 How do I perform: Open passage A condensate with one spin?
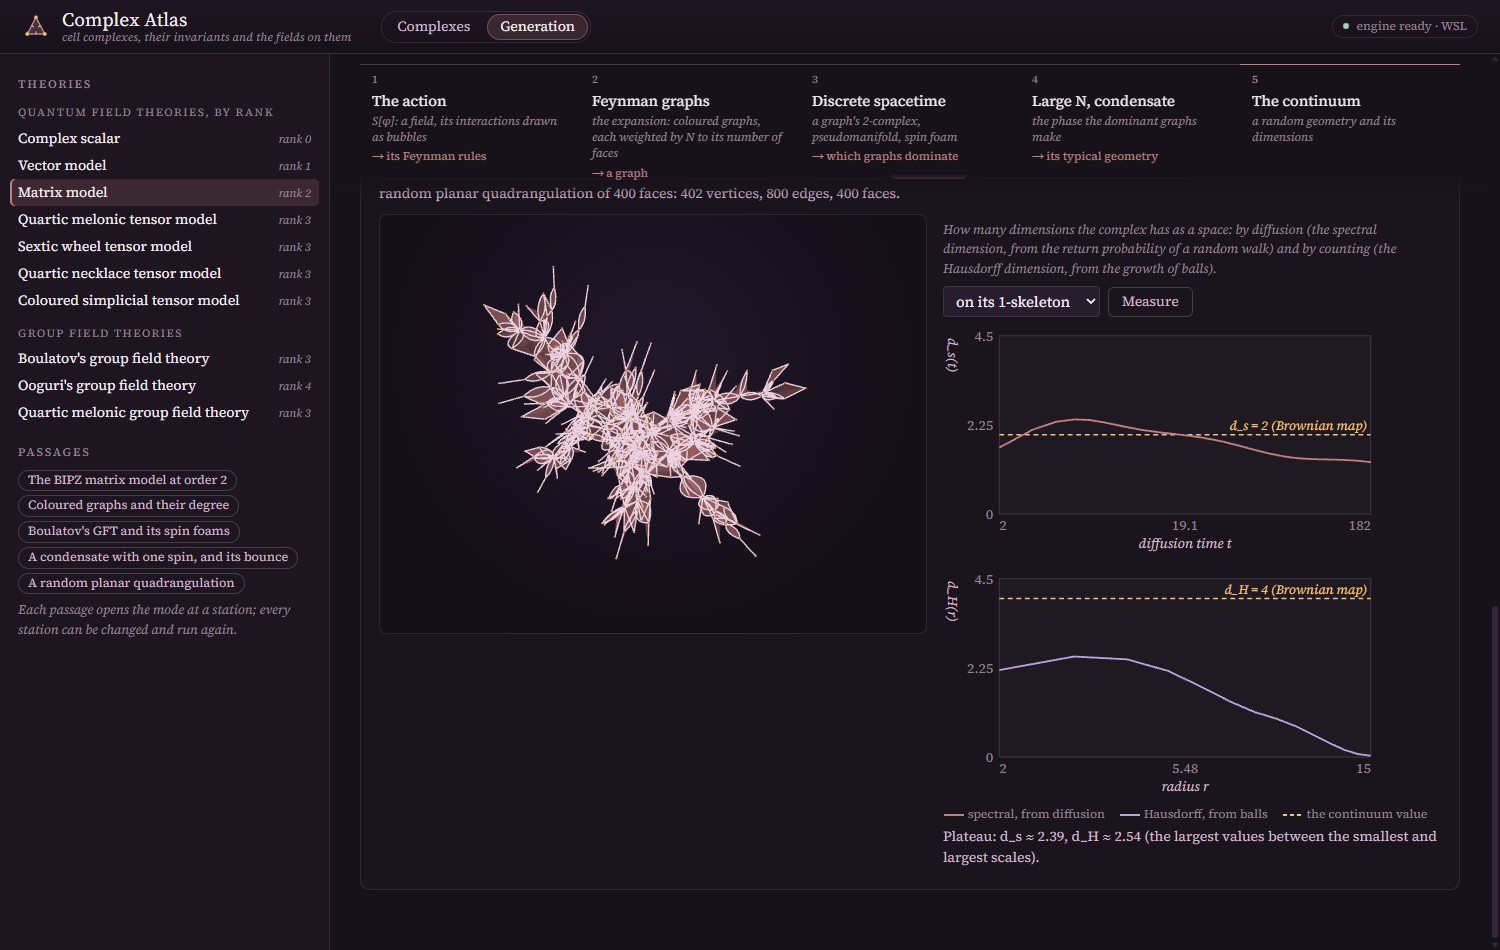coord(158,558)
